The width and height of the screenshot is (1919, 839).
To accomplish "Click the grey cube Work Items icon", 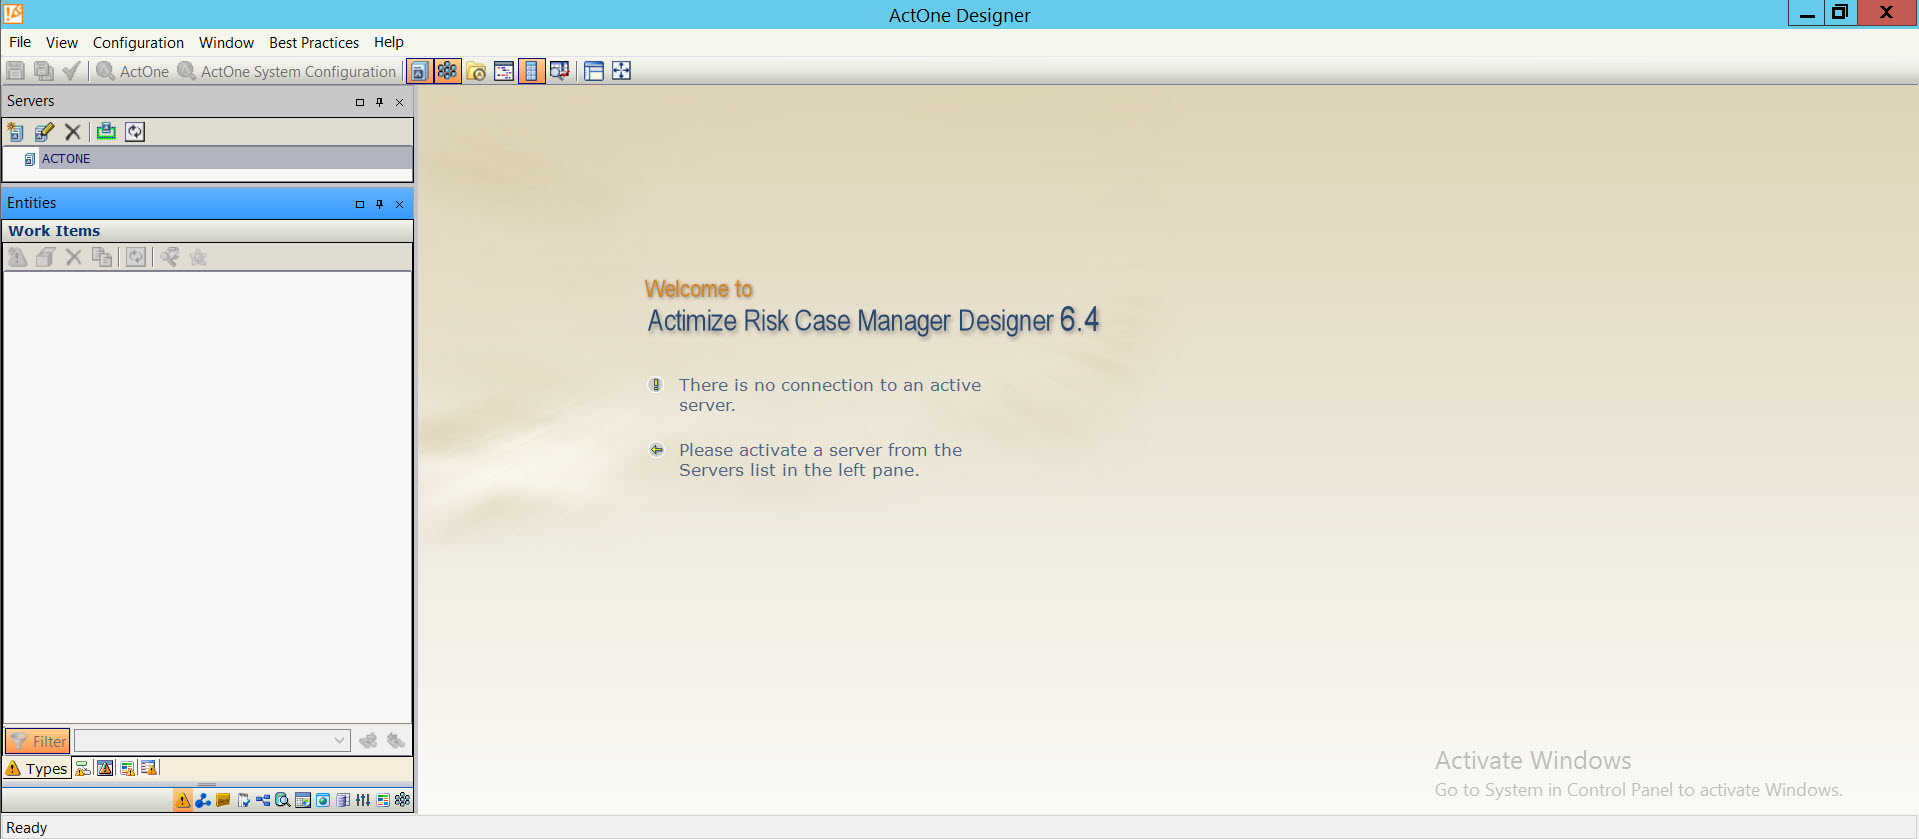I will coord(45,257).
